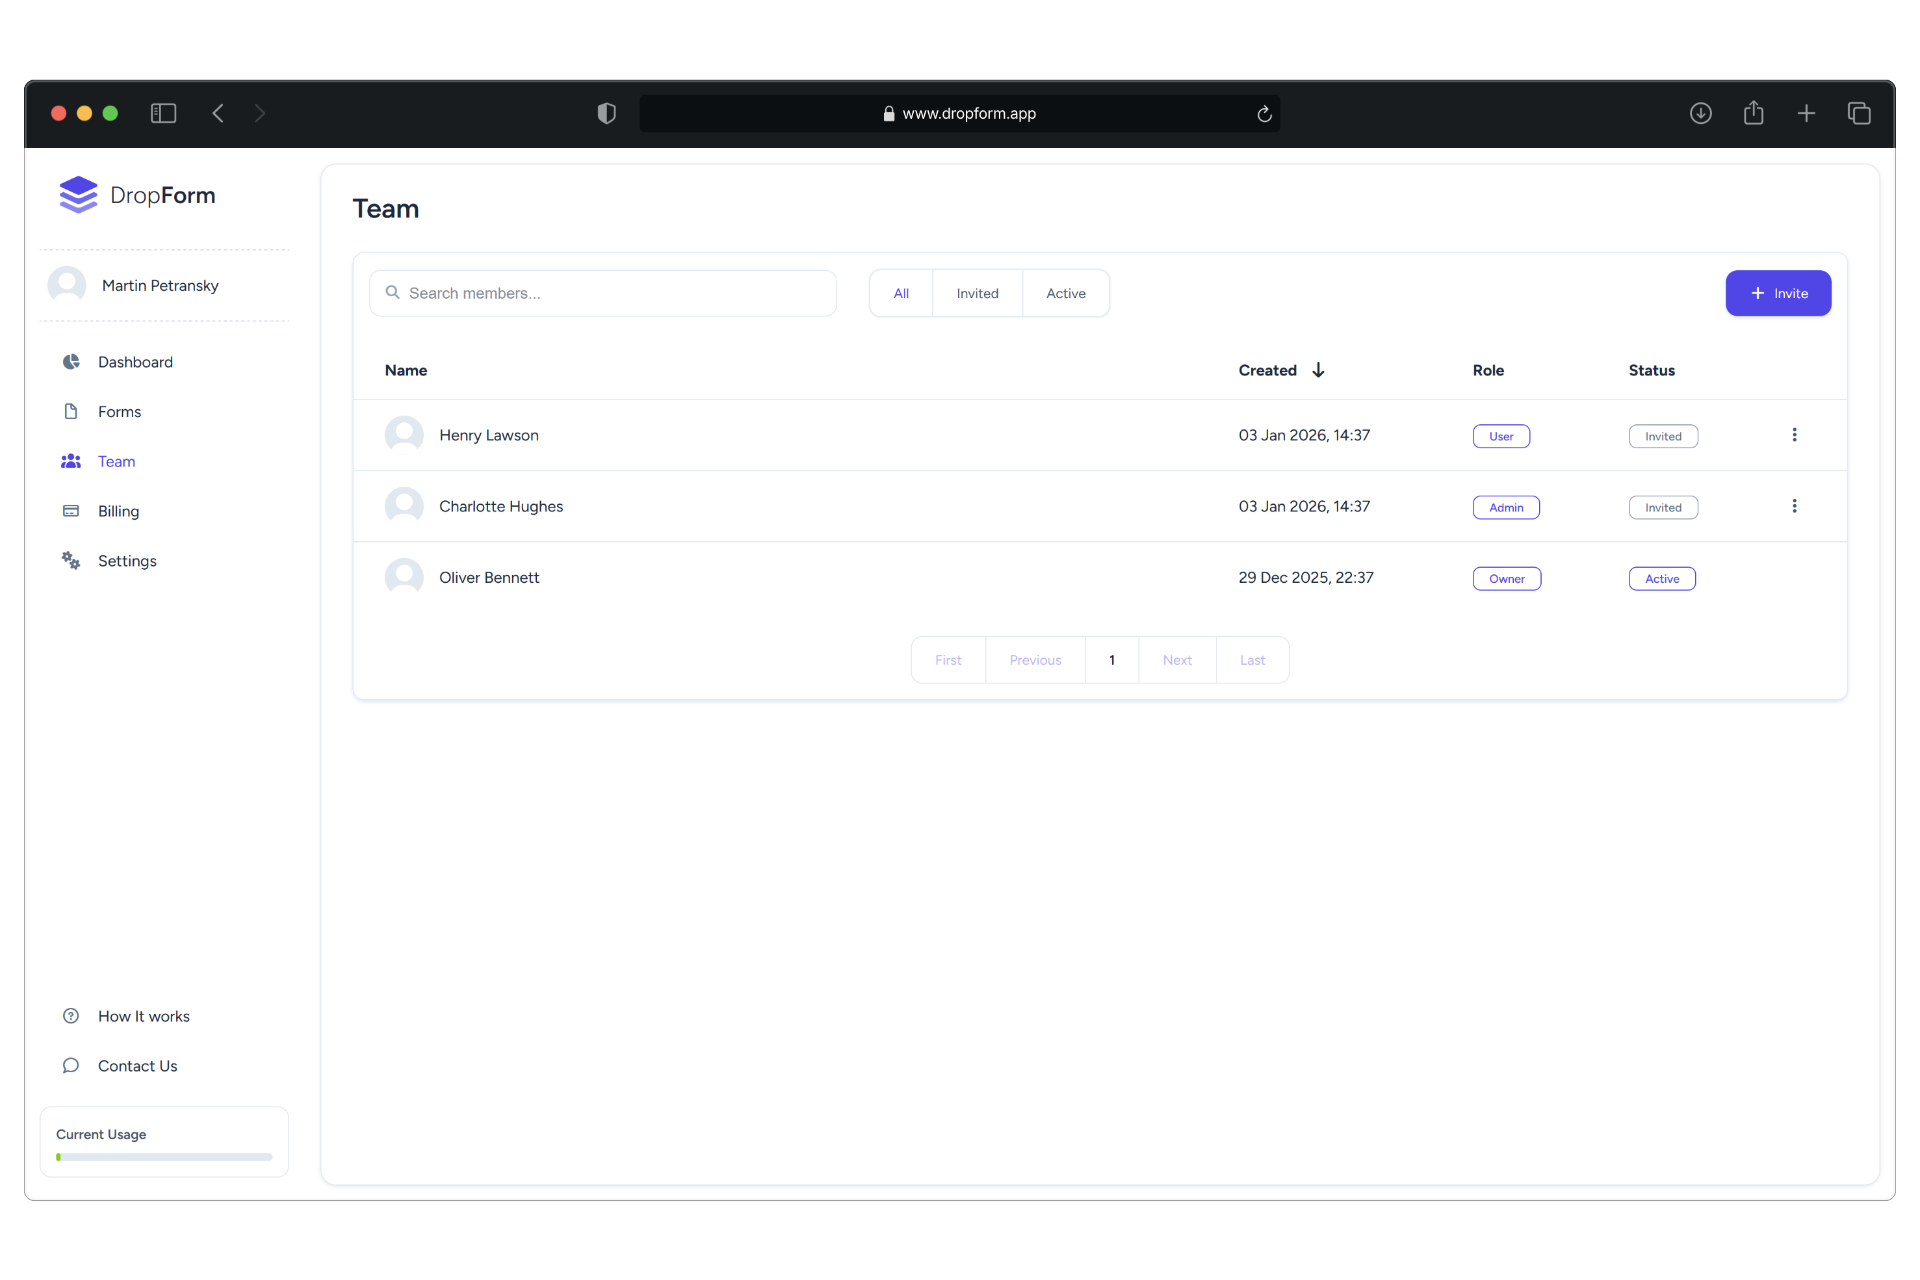
Task: Switch to the Invited filter
Action: click(977, 292)
